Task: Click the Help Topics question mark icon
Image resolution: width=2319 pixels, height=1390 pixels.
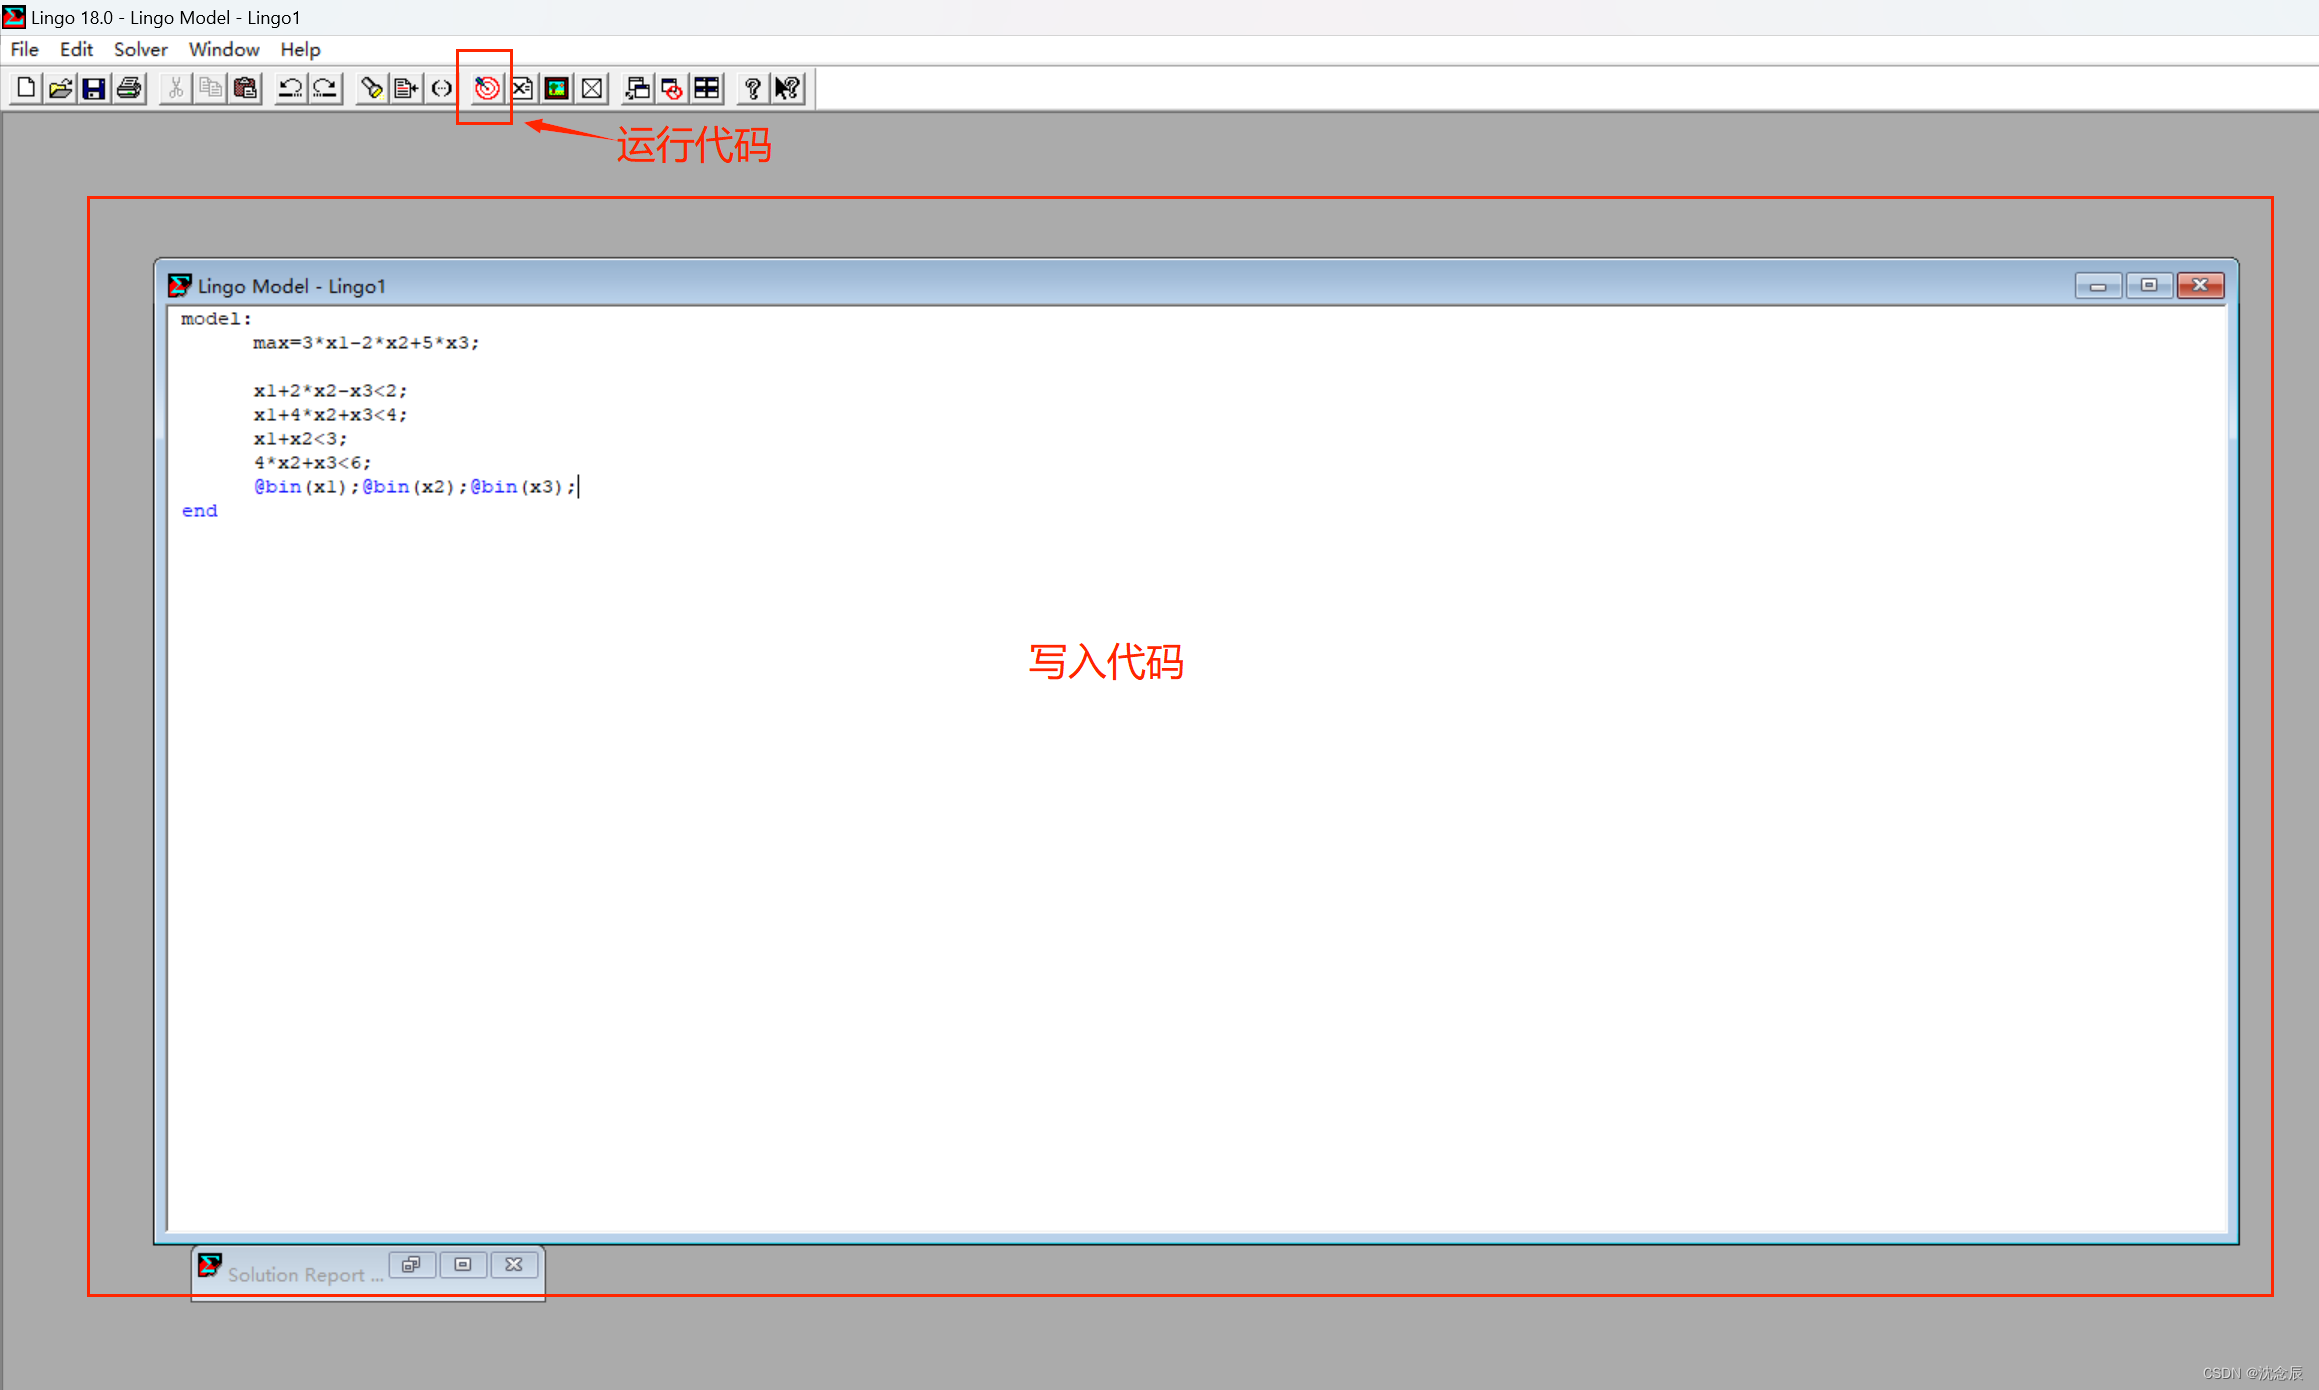Action: 752,88
